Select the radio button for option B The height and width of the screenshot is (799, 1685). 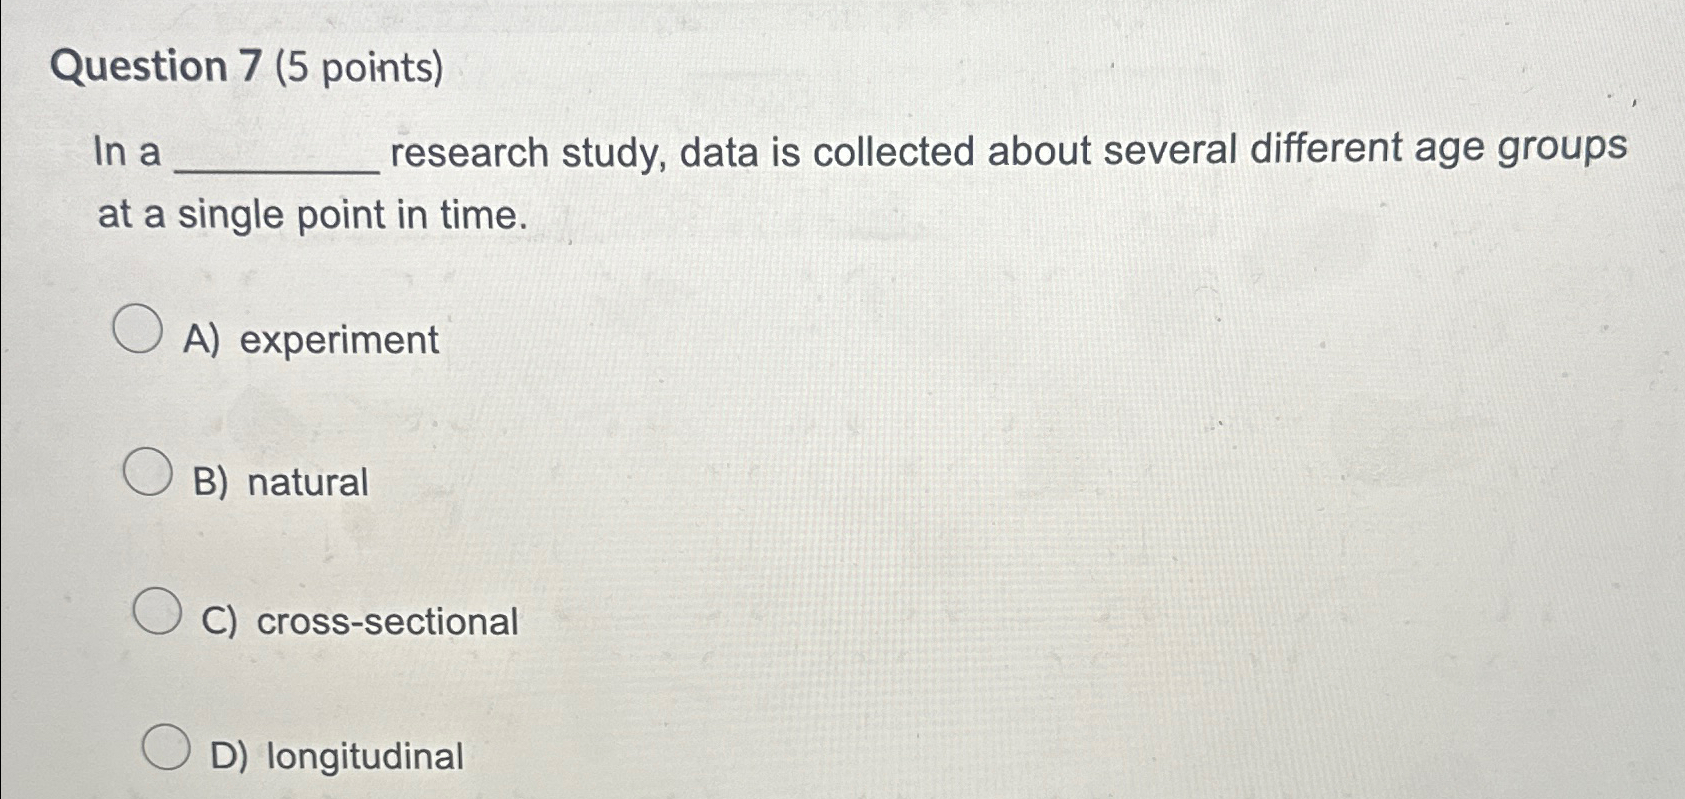[x=147, y=470]
